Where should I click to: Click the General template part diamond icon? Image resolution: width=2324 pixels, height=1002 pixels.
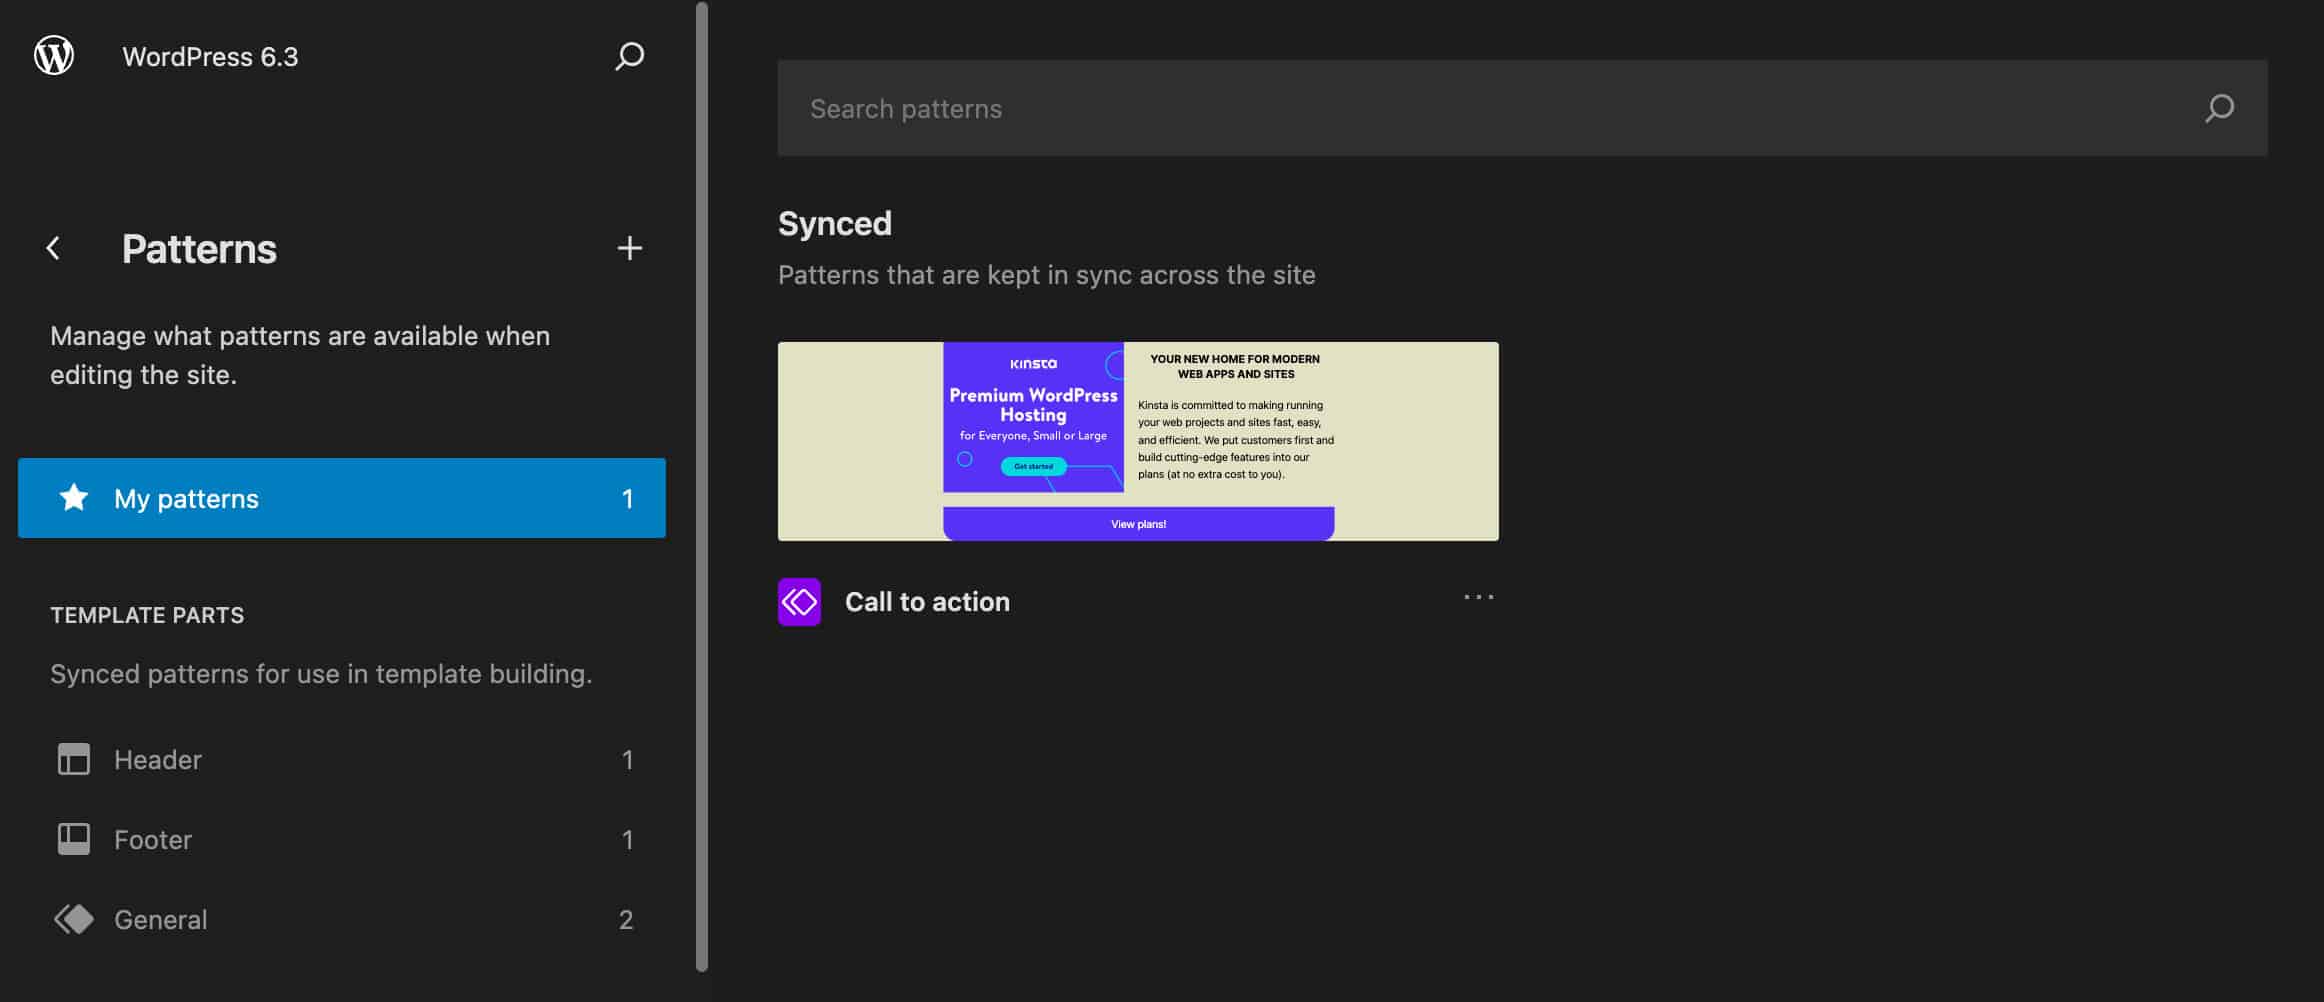[73, 918]
